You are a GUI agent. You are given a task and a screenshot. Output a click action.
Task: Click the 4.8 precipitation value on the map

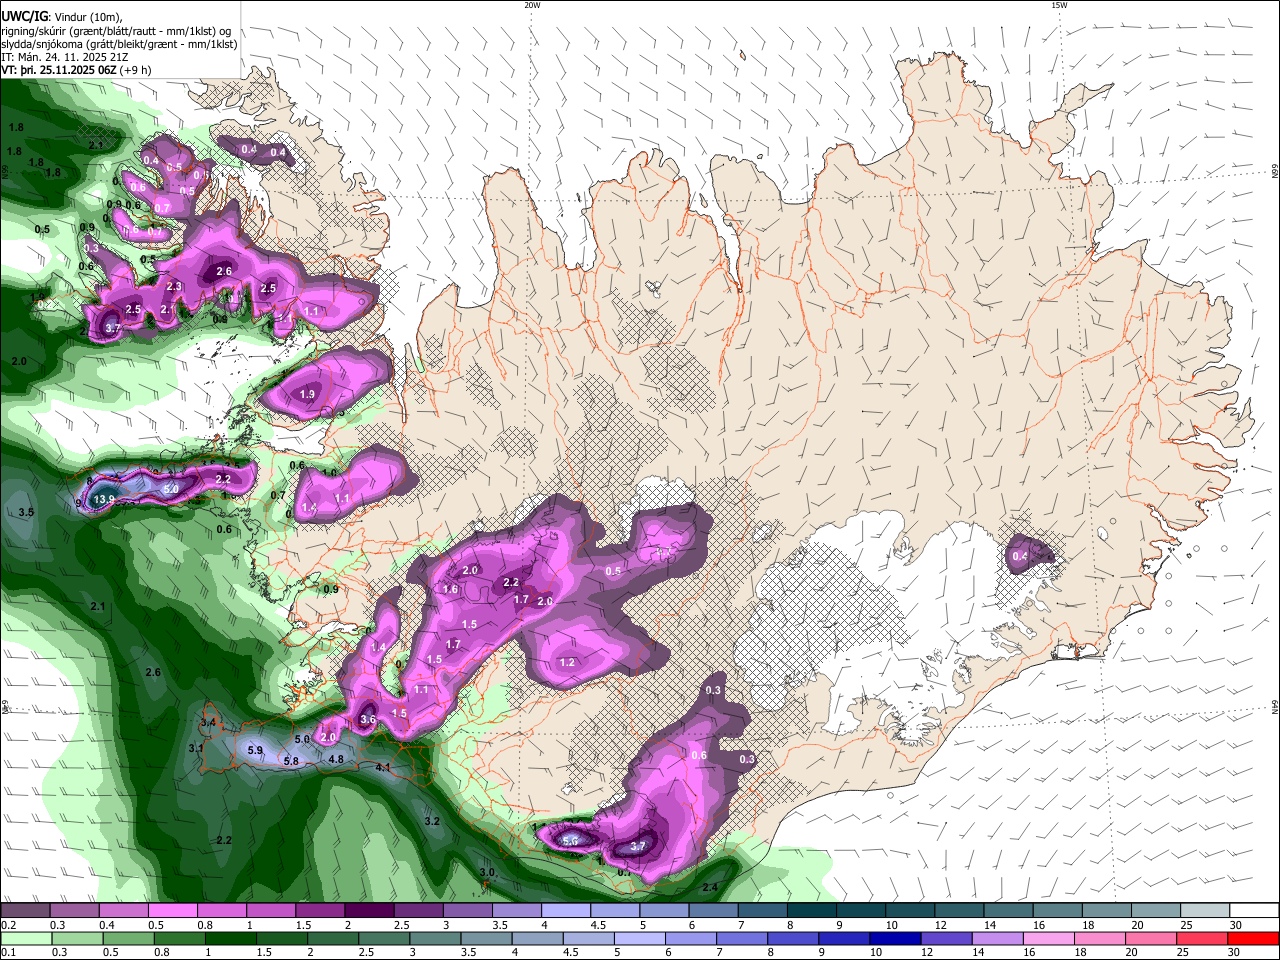pos(336,759)
